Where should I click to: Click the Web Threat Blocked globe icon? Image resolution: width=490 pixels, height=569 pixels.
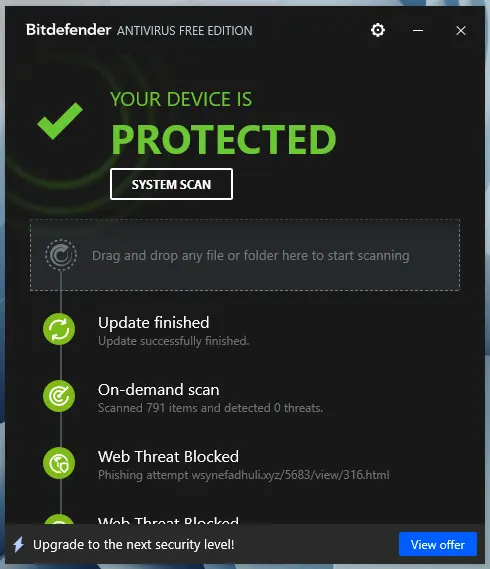click(59, 463)
